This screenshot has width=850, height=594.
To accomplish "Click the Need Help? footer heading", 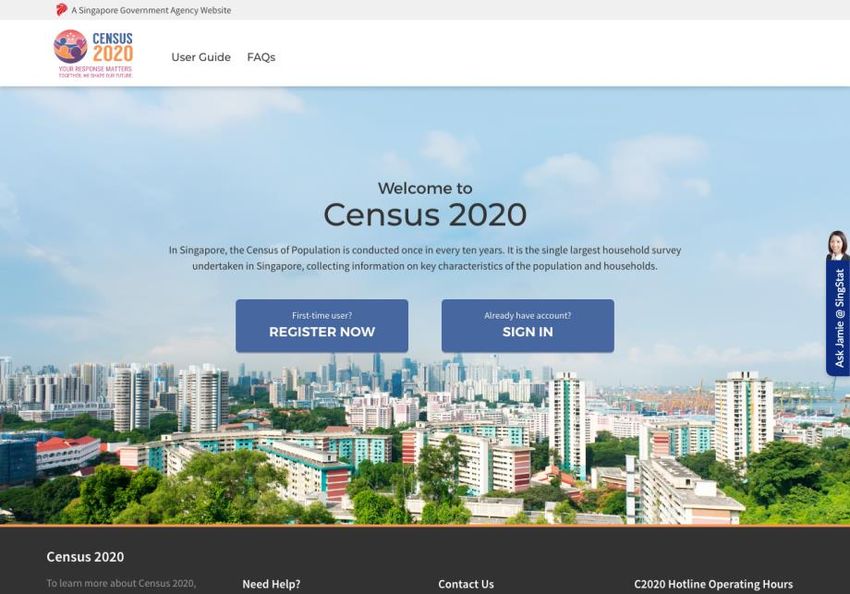I will (271, 584).
